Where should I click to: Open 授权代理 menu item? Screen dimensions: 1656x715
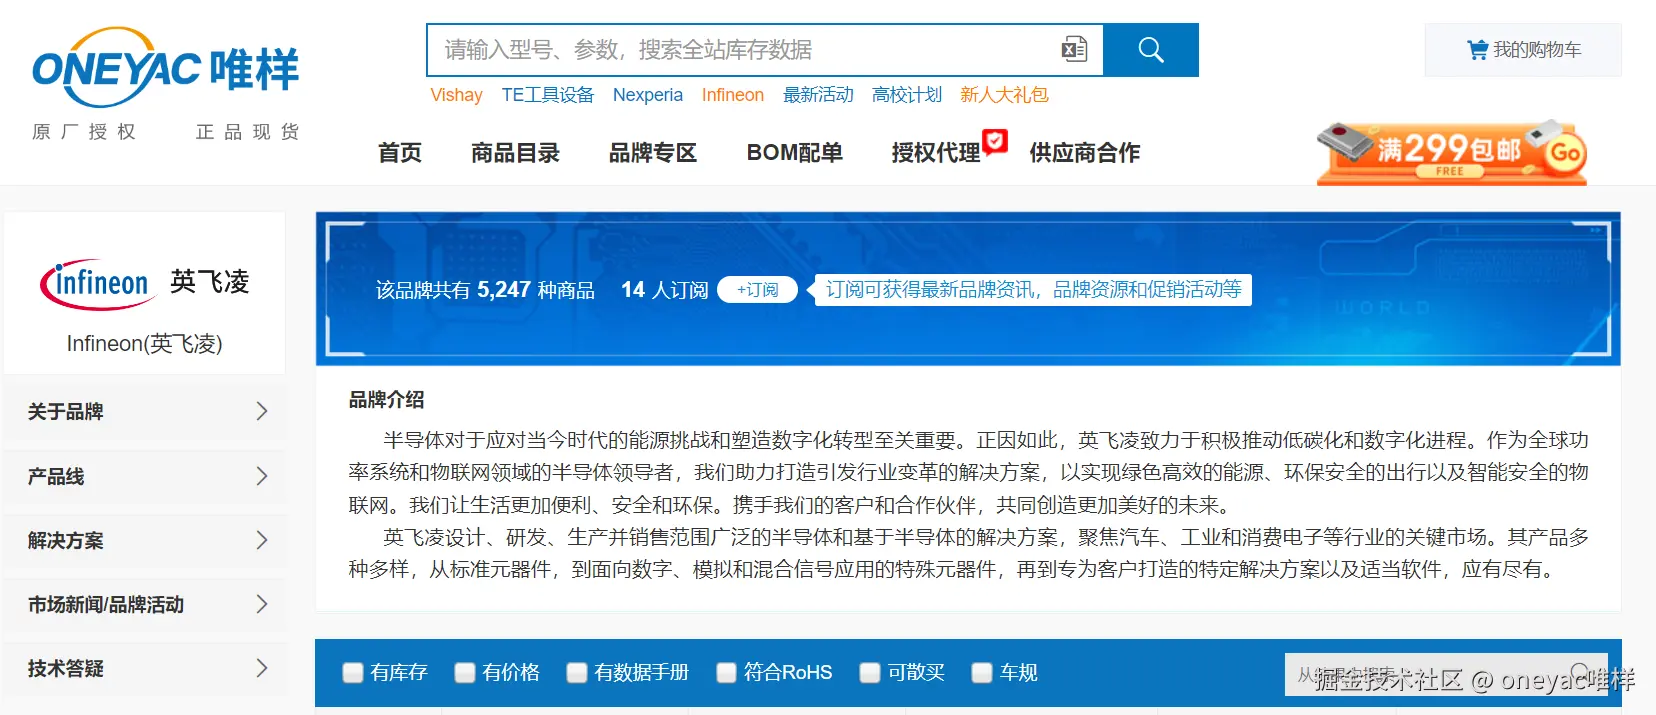click(x=936, y=153)
